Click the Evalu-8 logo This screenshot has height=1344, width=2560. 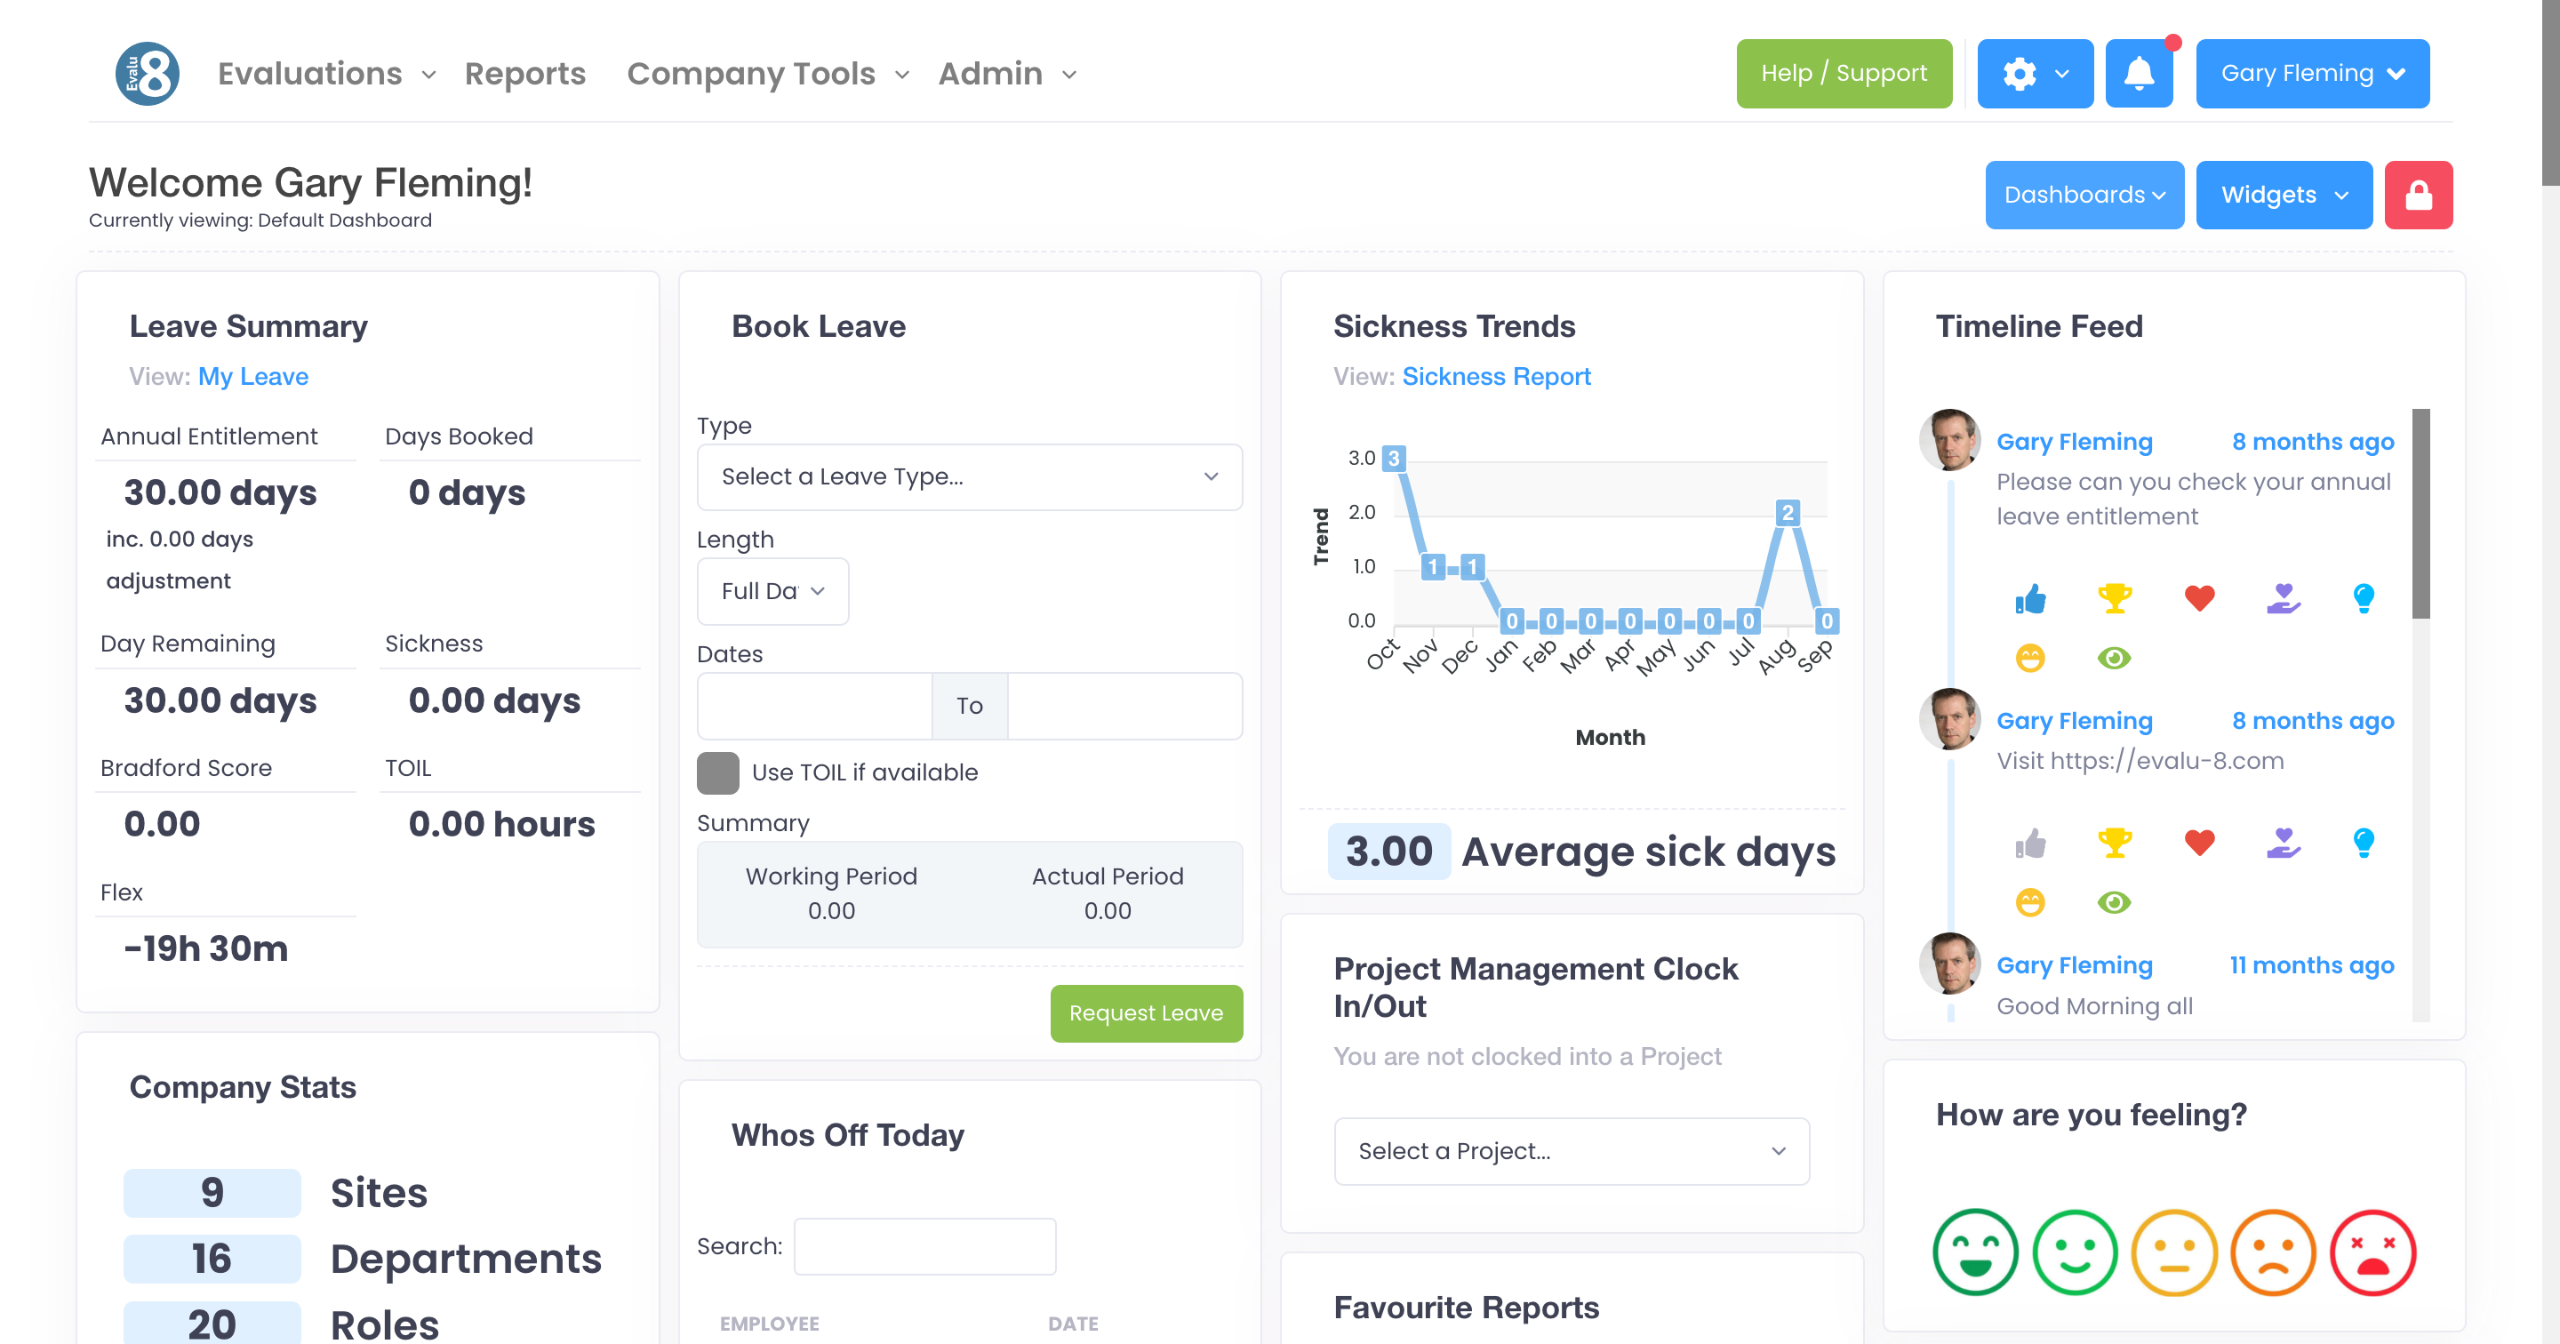147,74
